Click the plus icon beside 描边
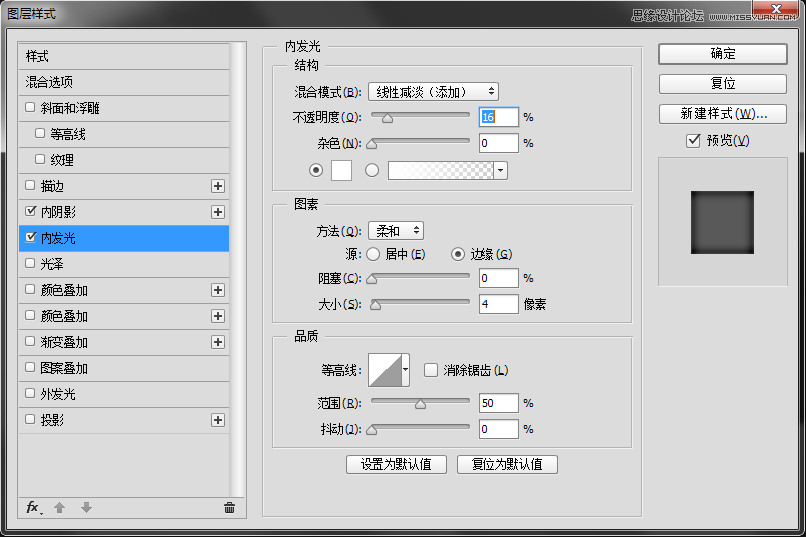806x537 pixels. pos(218,186)
